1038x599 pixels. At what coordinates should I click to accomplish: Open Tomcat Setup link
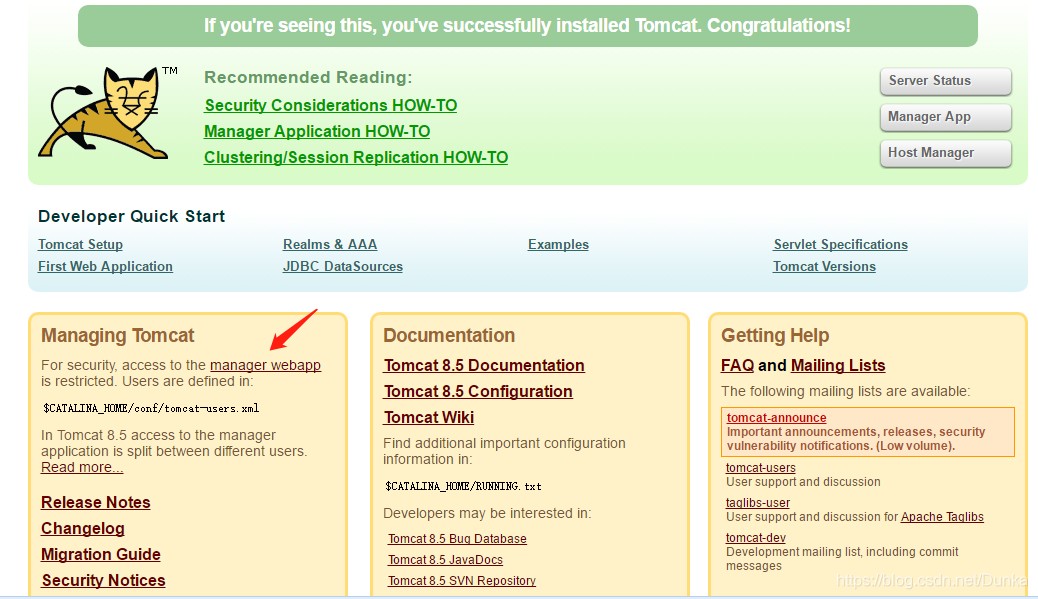[80, 244]
